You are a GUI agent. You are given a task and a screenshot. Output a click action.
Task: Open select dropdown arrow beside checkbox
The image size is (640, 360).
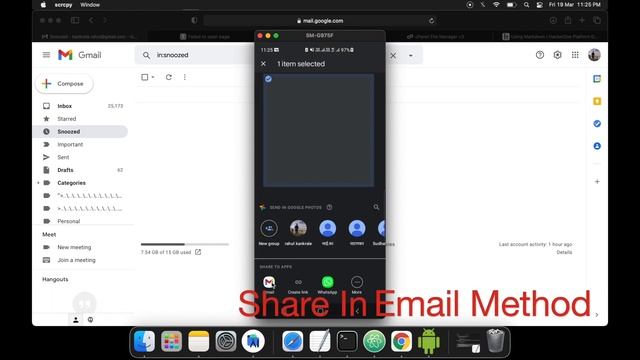pyautogui.click(x=153, y=77)
